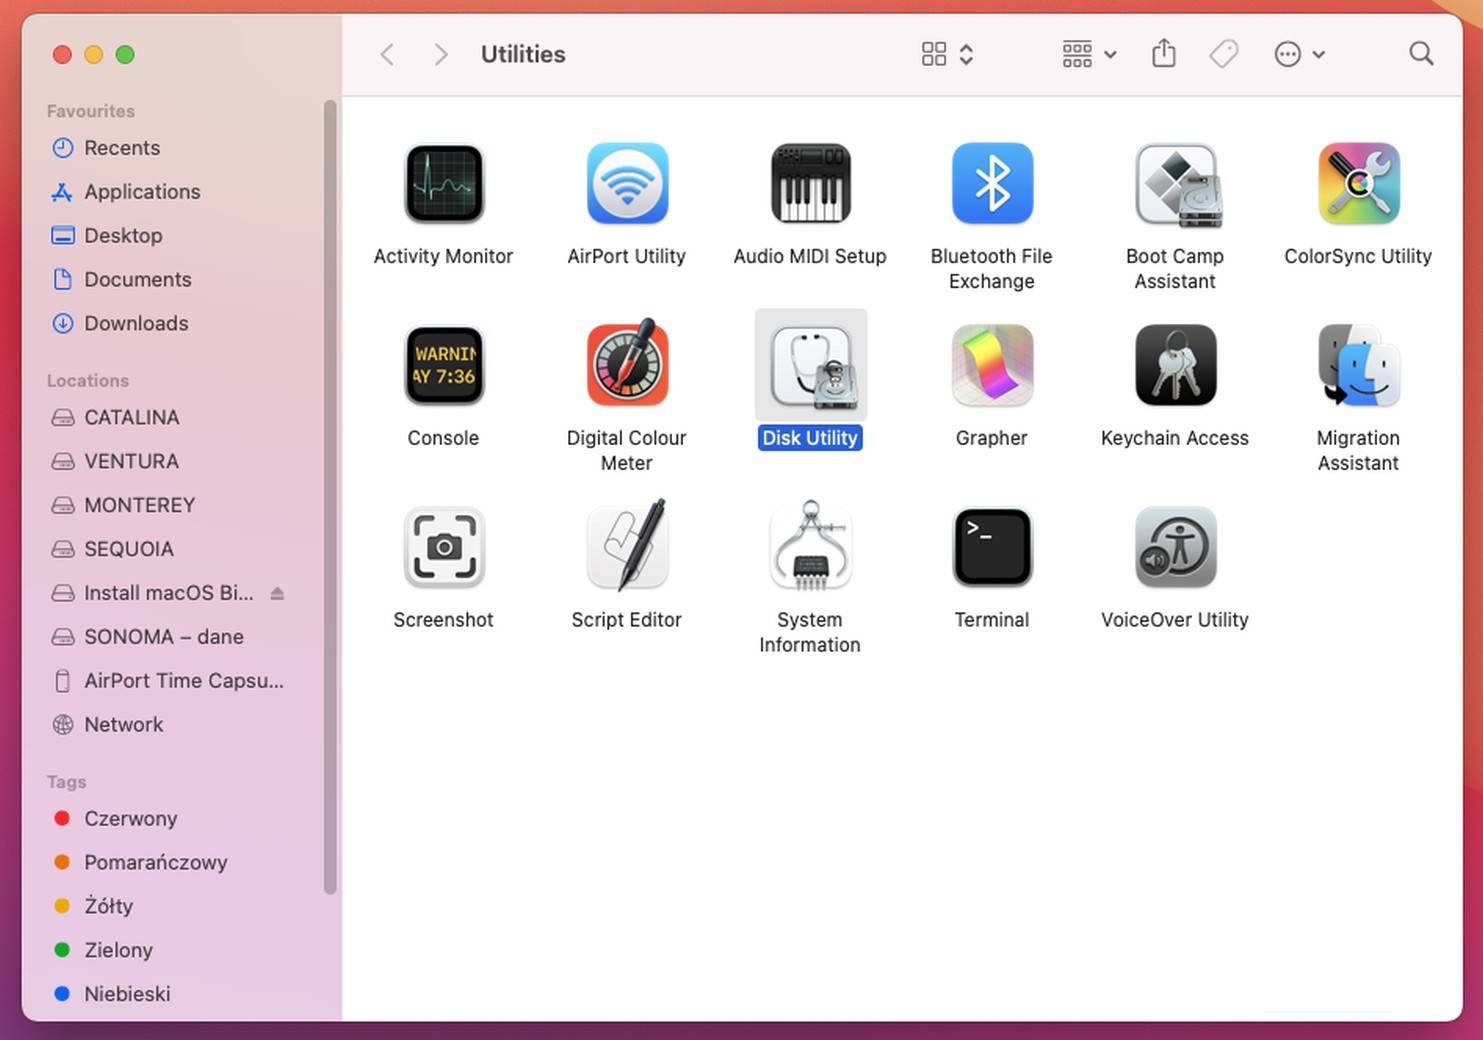Select the Migration Assistant icon
The image size is (1483, 1040).
pos(1358,366)
